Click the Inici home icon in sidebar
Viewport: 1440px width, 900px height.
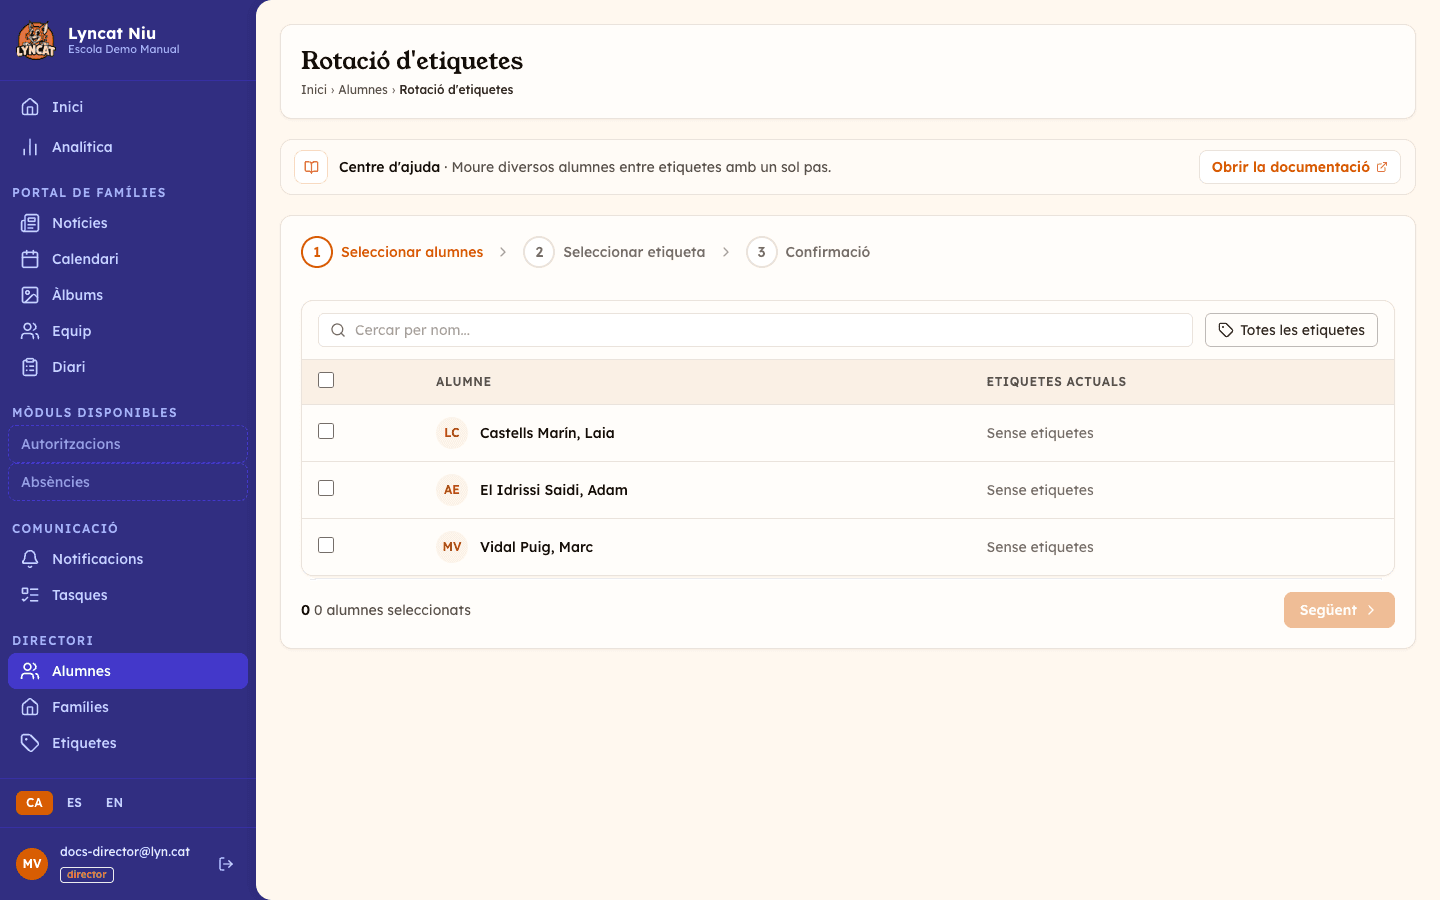tap(30, 107)
